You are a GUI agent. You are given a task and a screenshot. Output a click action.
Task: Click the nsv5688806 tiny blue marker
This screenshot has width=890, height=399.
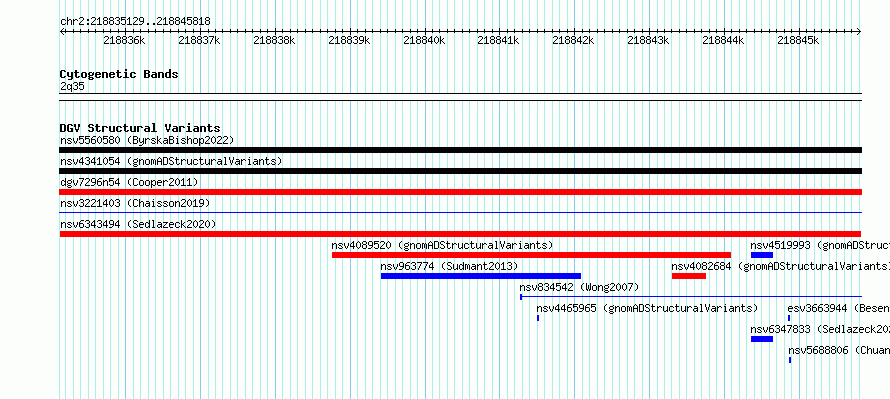click(x=790, y=360)
